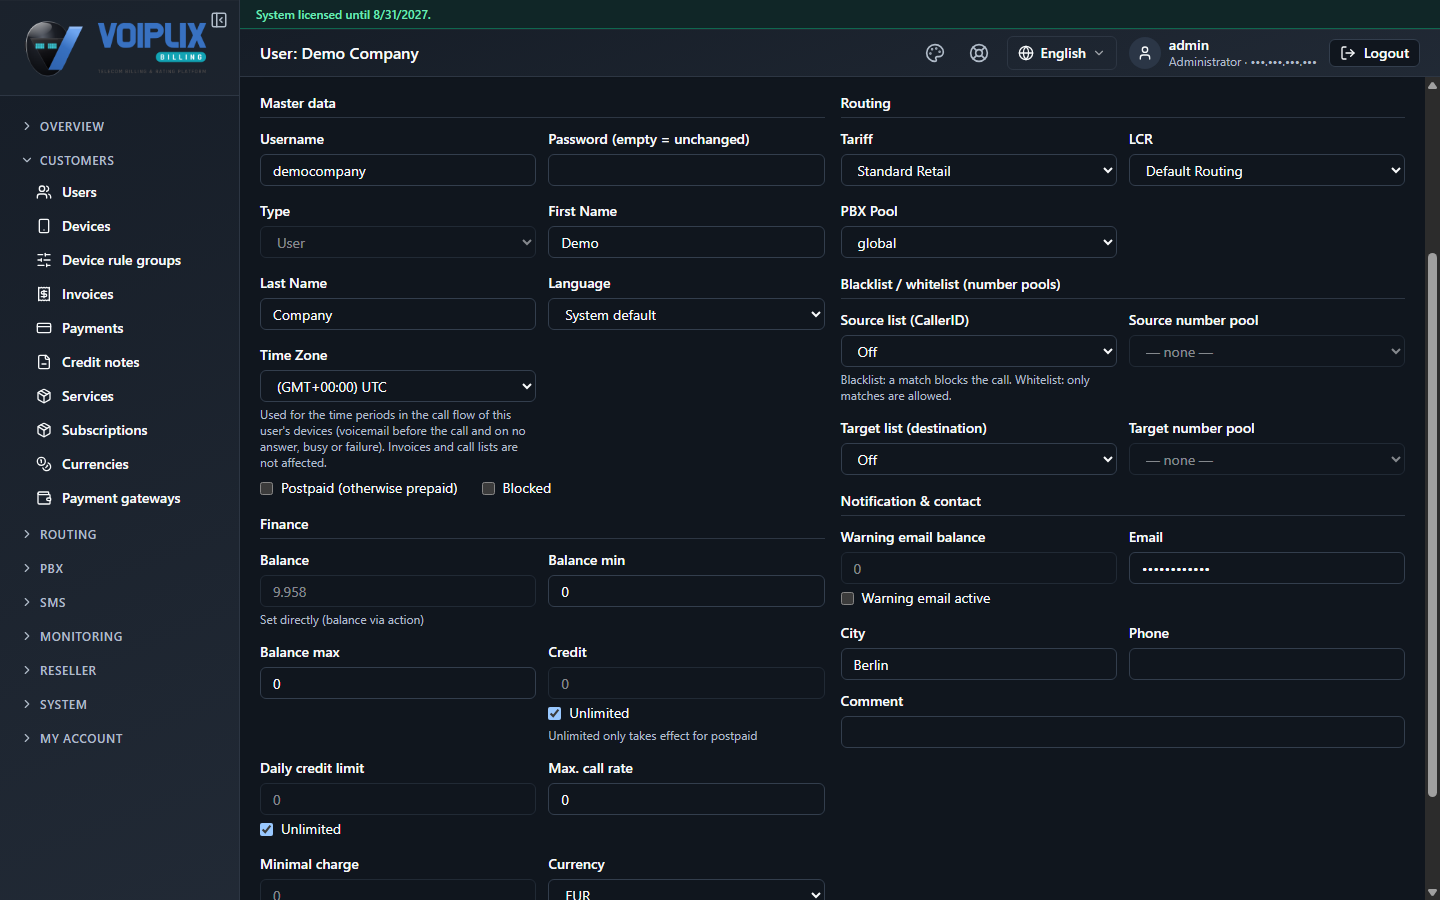This screenshot has height=900, width=1440.
Task: Click the Subscriptions icon
Action: pos(44,430)
